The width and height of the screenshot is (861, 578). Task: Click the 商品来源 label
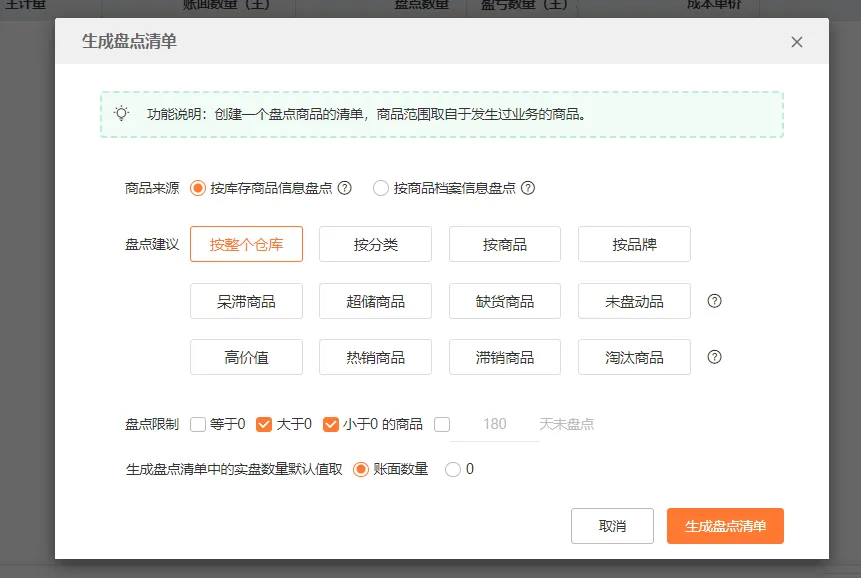pos(152,188)
